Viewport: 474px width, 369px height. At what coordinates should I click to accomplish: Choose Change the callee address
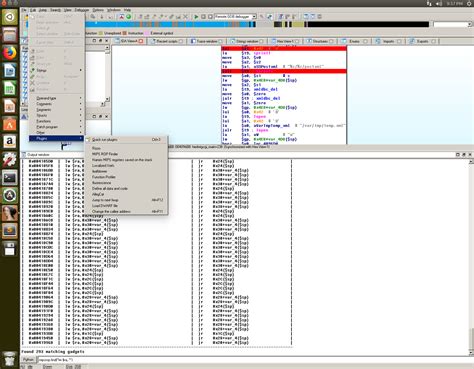126,211
